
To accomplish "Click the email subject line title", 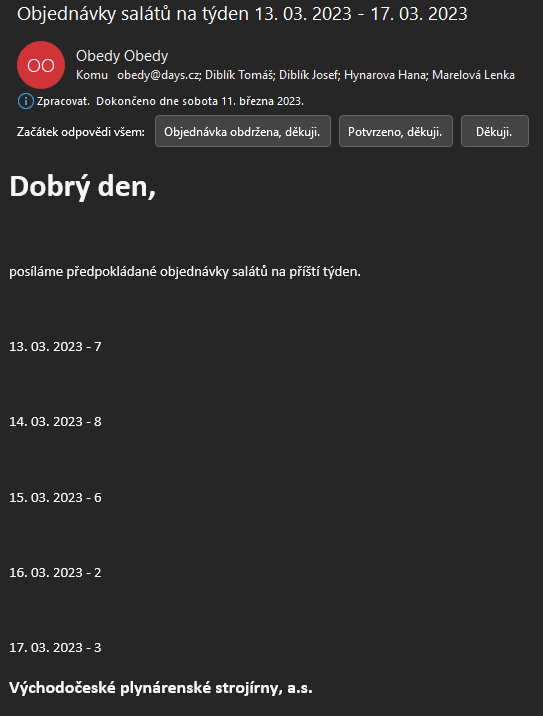I will [x=242, y=14].
